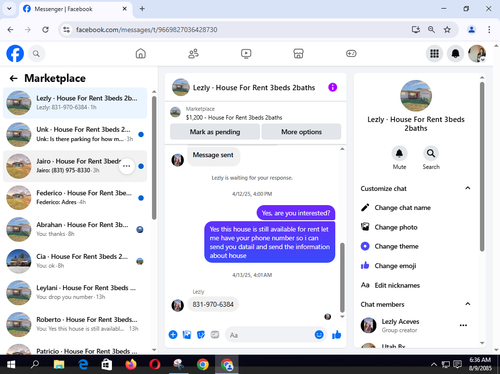Select Change emoji option

coord(395,266)
